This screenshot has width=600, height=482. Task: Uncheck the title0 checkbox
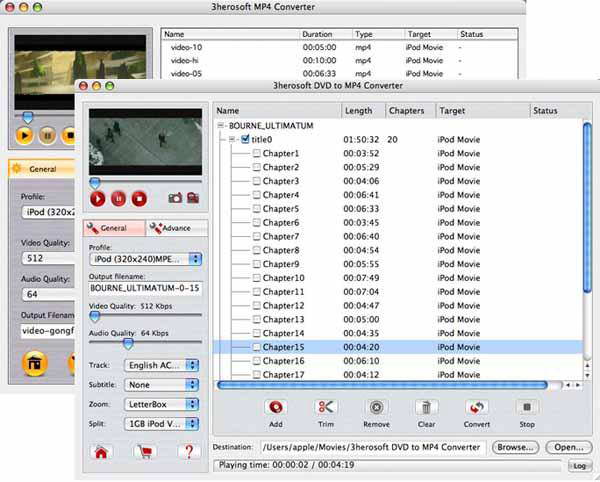coord(245,140)
